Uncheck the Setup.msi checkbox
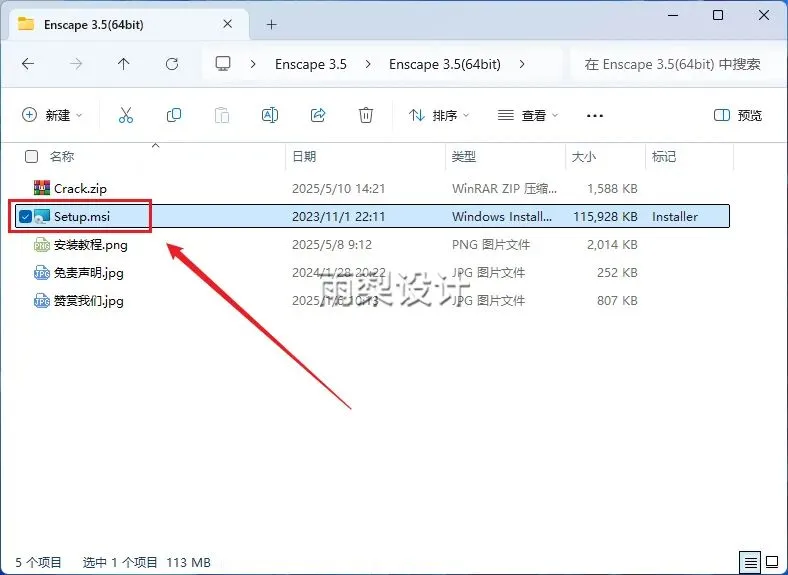 pyautogui.click(x=25, y=216)
